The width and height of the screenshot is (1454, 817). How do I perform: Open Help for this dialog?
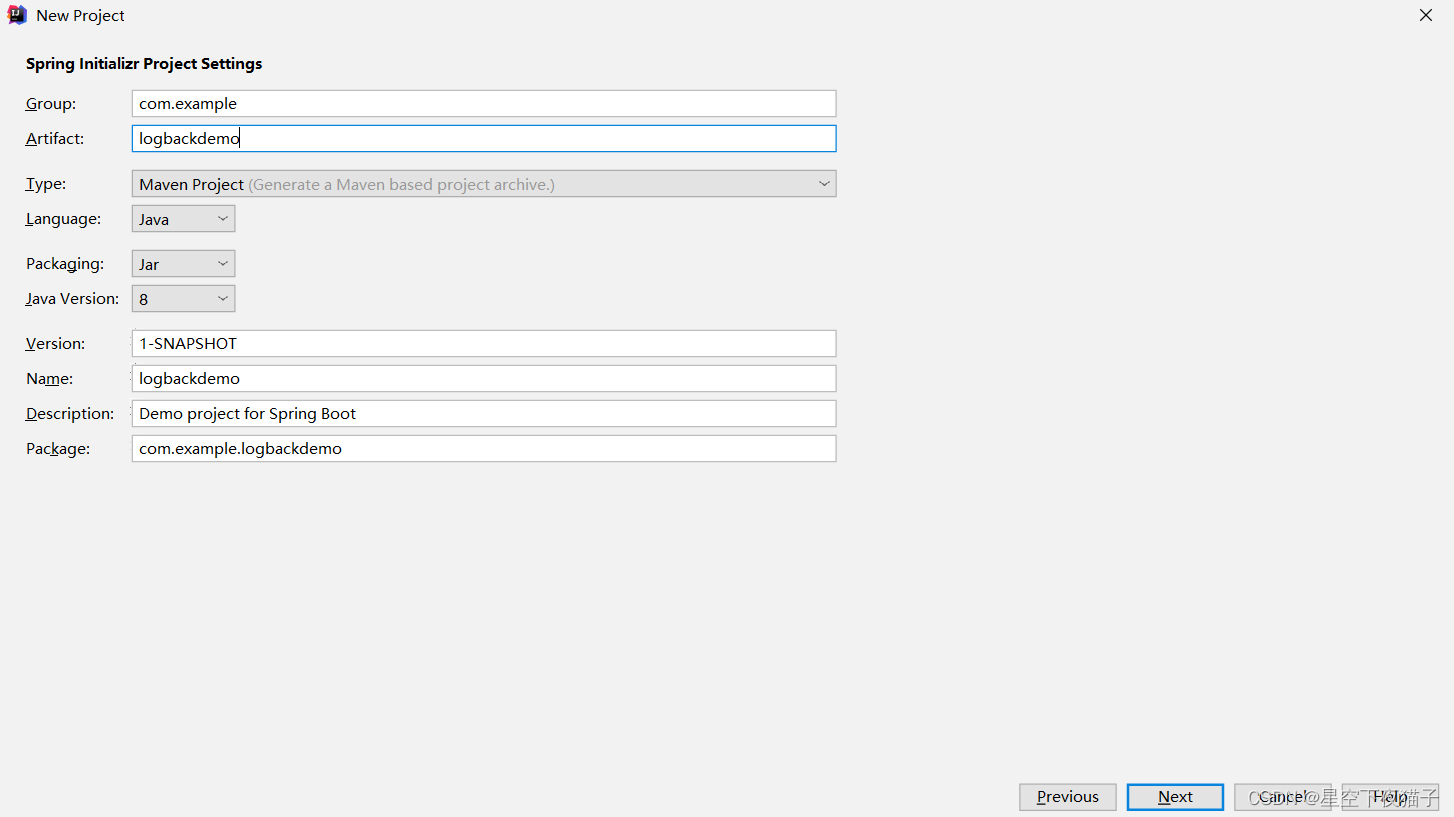1390,797
